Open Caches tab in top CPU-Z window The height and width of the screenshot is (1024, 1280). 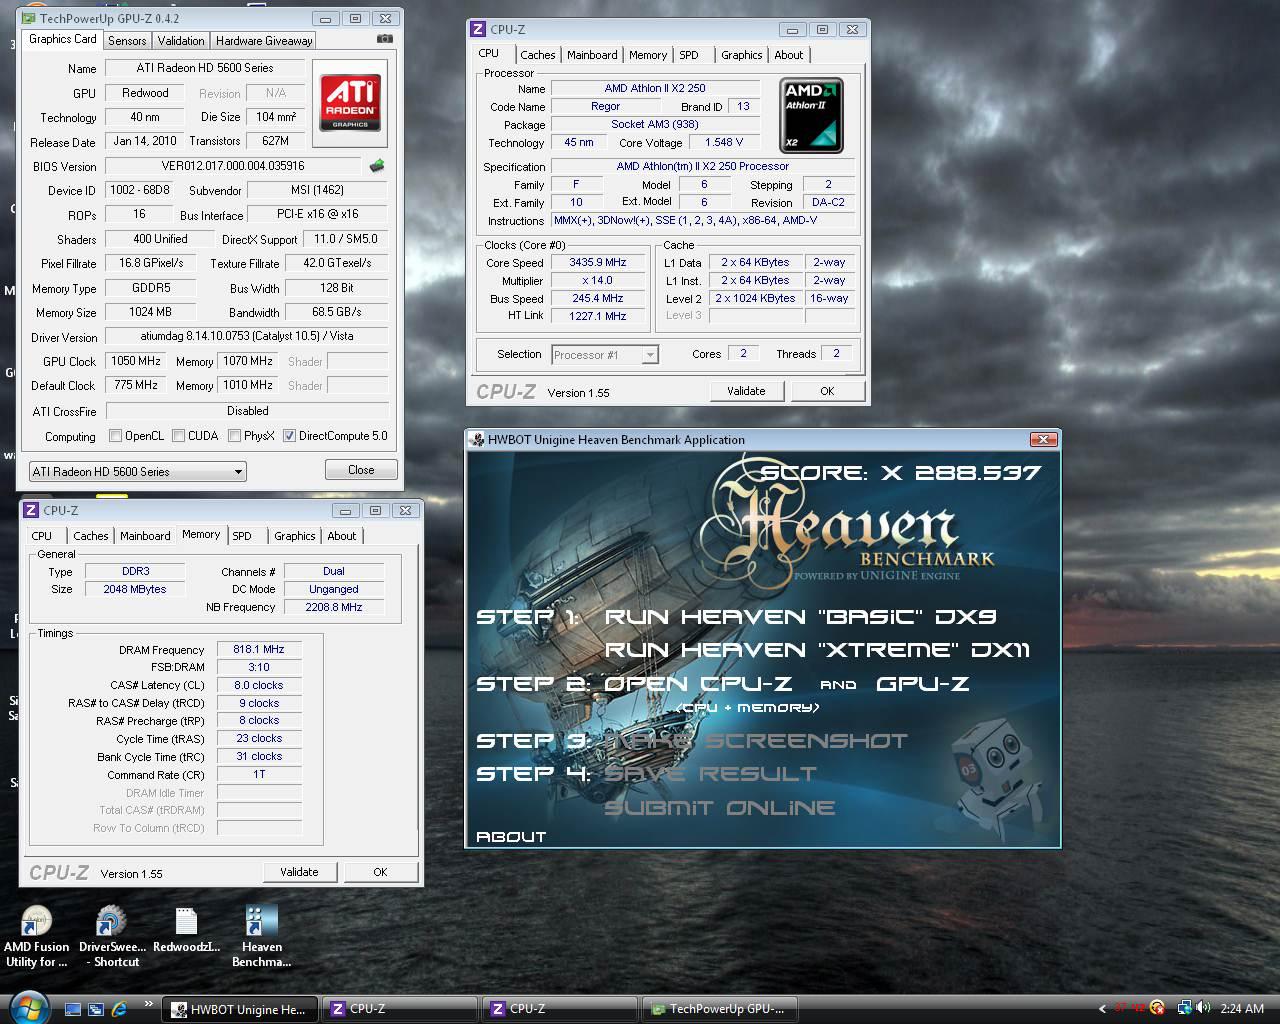click(x=537, y=55)
